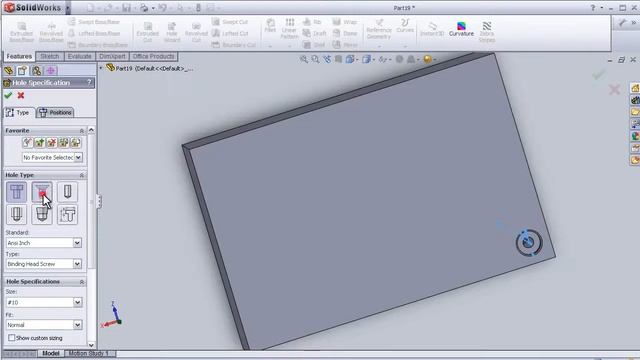Image resolution: width=640 pixels, height=360 pixels.
Task: Click the viewport confirmation corner red X
Action: coord(614,89)
